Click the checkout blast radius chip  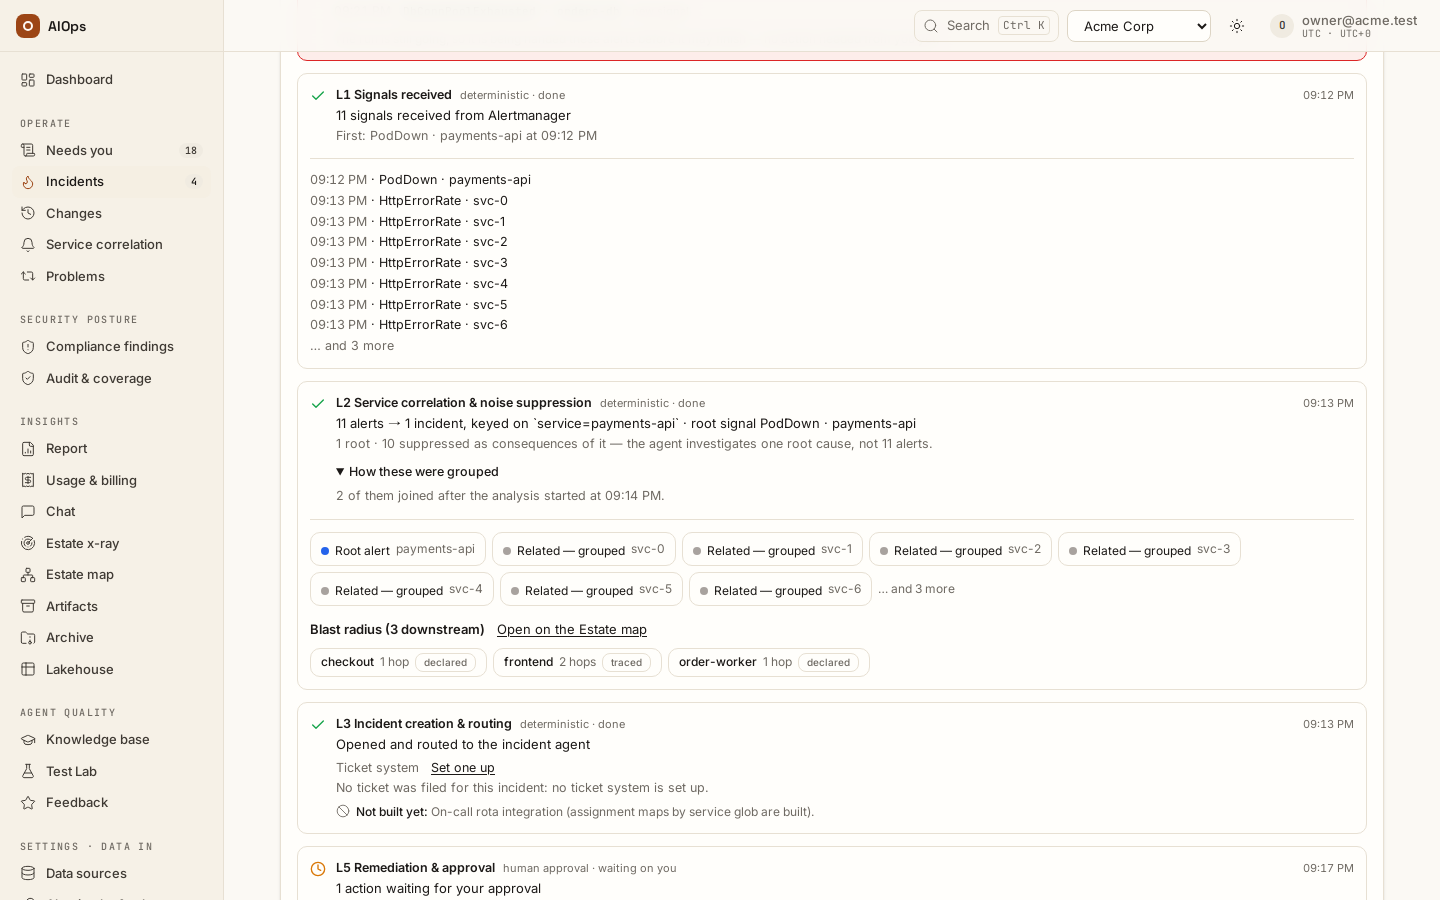[398, 663]
